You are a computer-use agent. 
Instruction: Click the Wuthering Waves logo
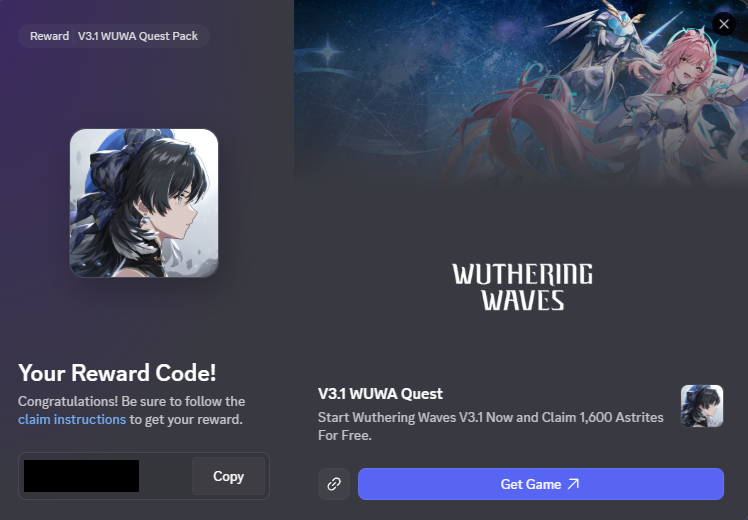(522, 287)
